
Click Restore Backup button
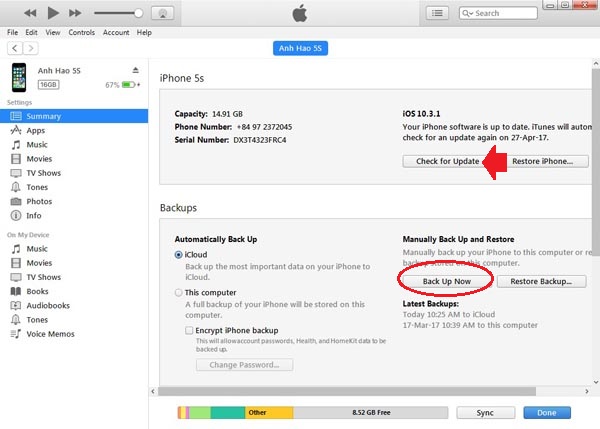[541, 281]
